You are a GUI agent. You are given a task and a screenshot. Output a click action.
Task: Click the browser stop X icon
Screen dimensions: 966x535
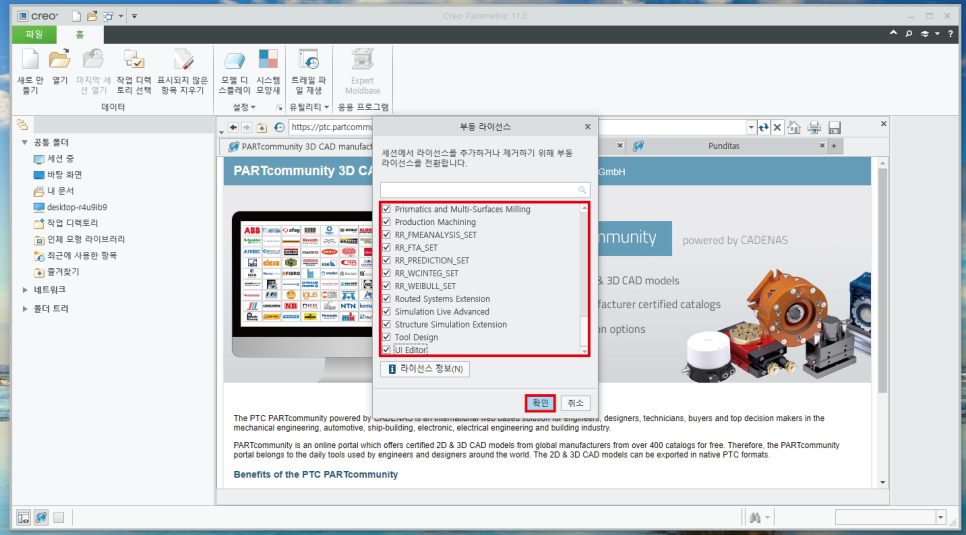tap(777, 128)
